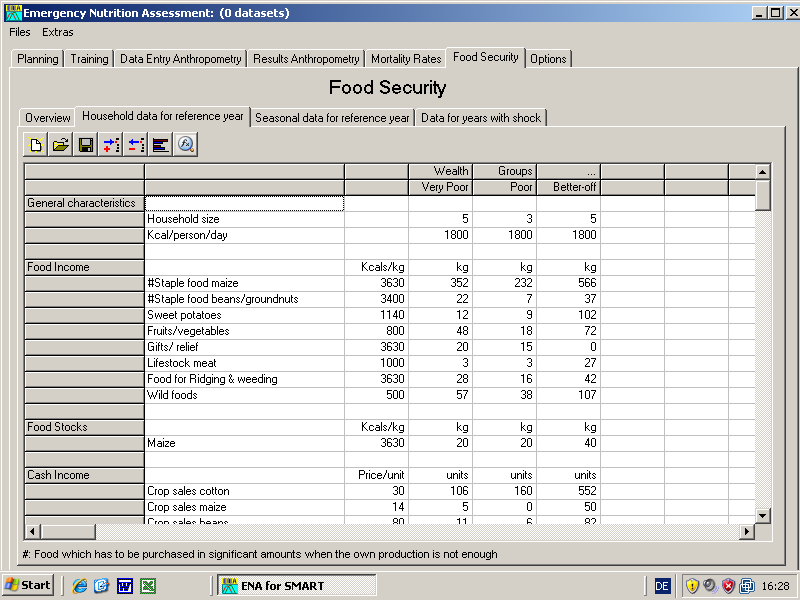Click the taskbar clock showing 16:28
Viewport: 800px width, 600px height.
776,586
